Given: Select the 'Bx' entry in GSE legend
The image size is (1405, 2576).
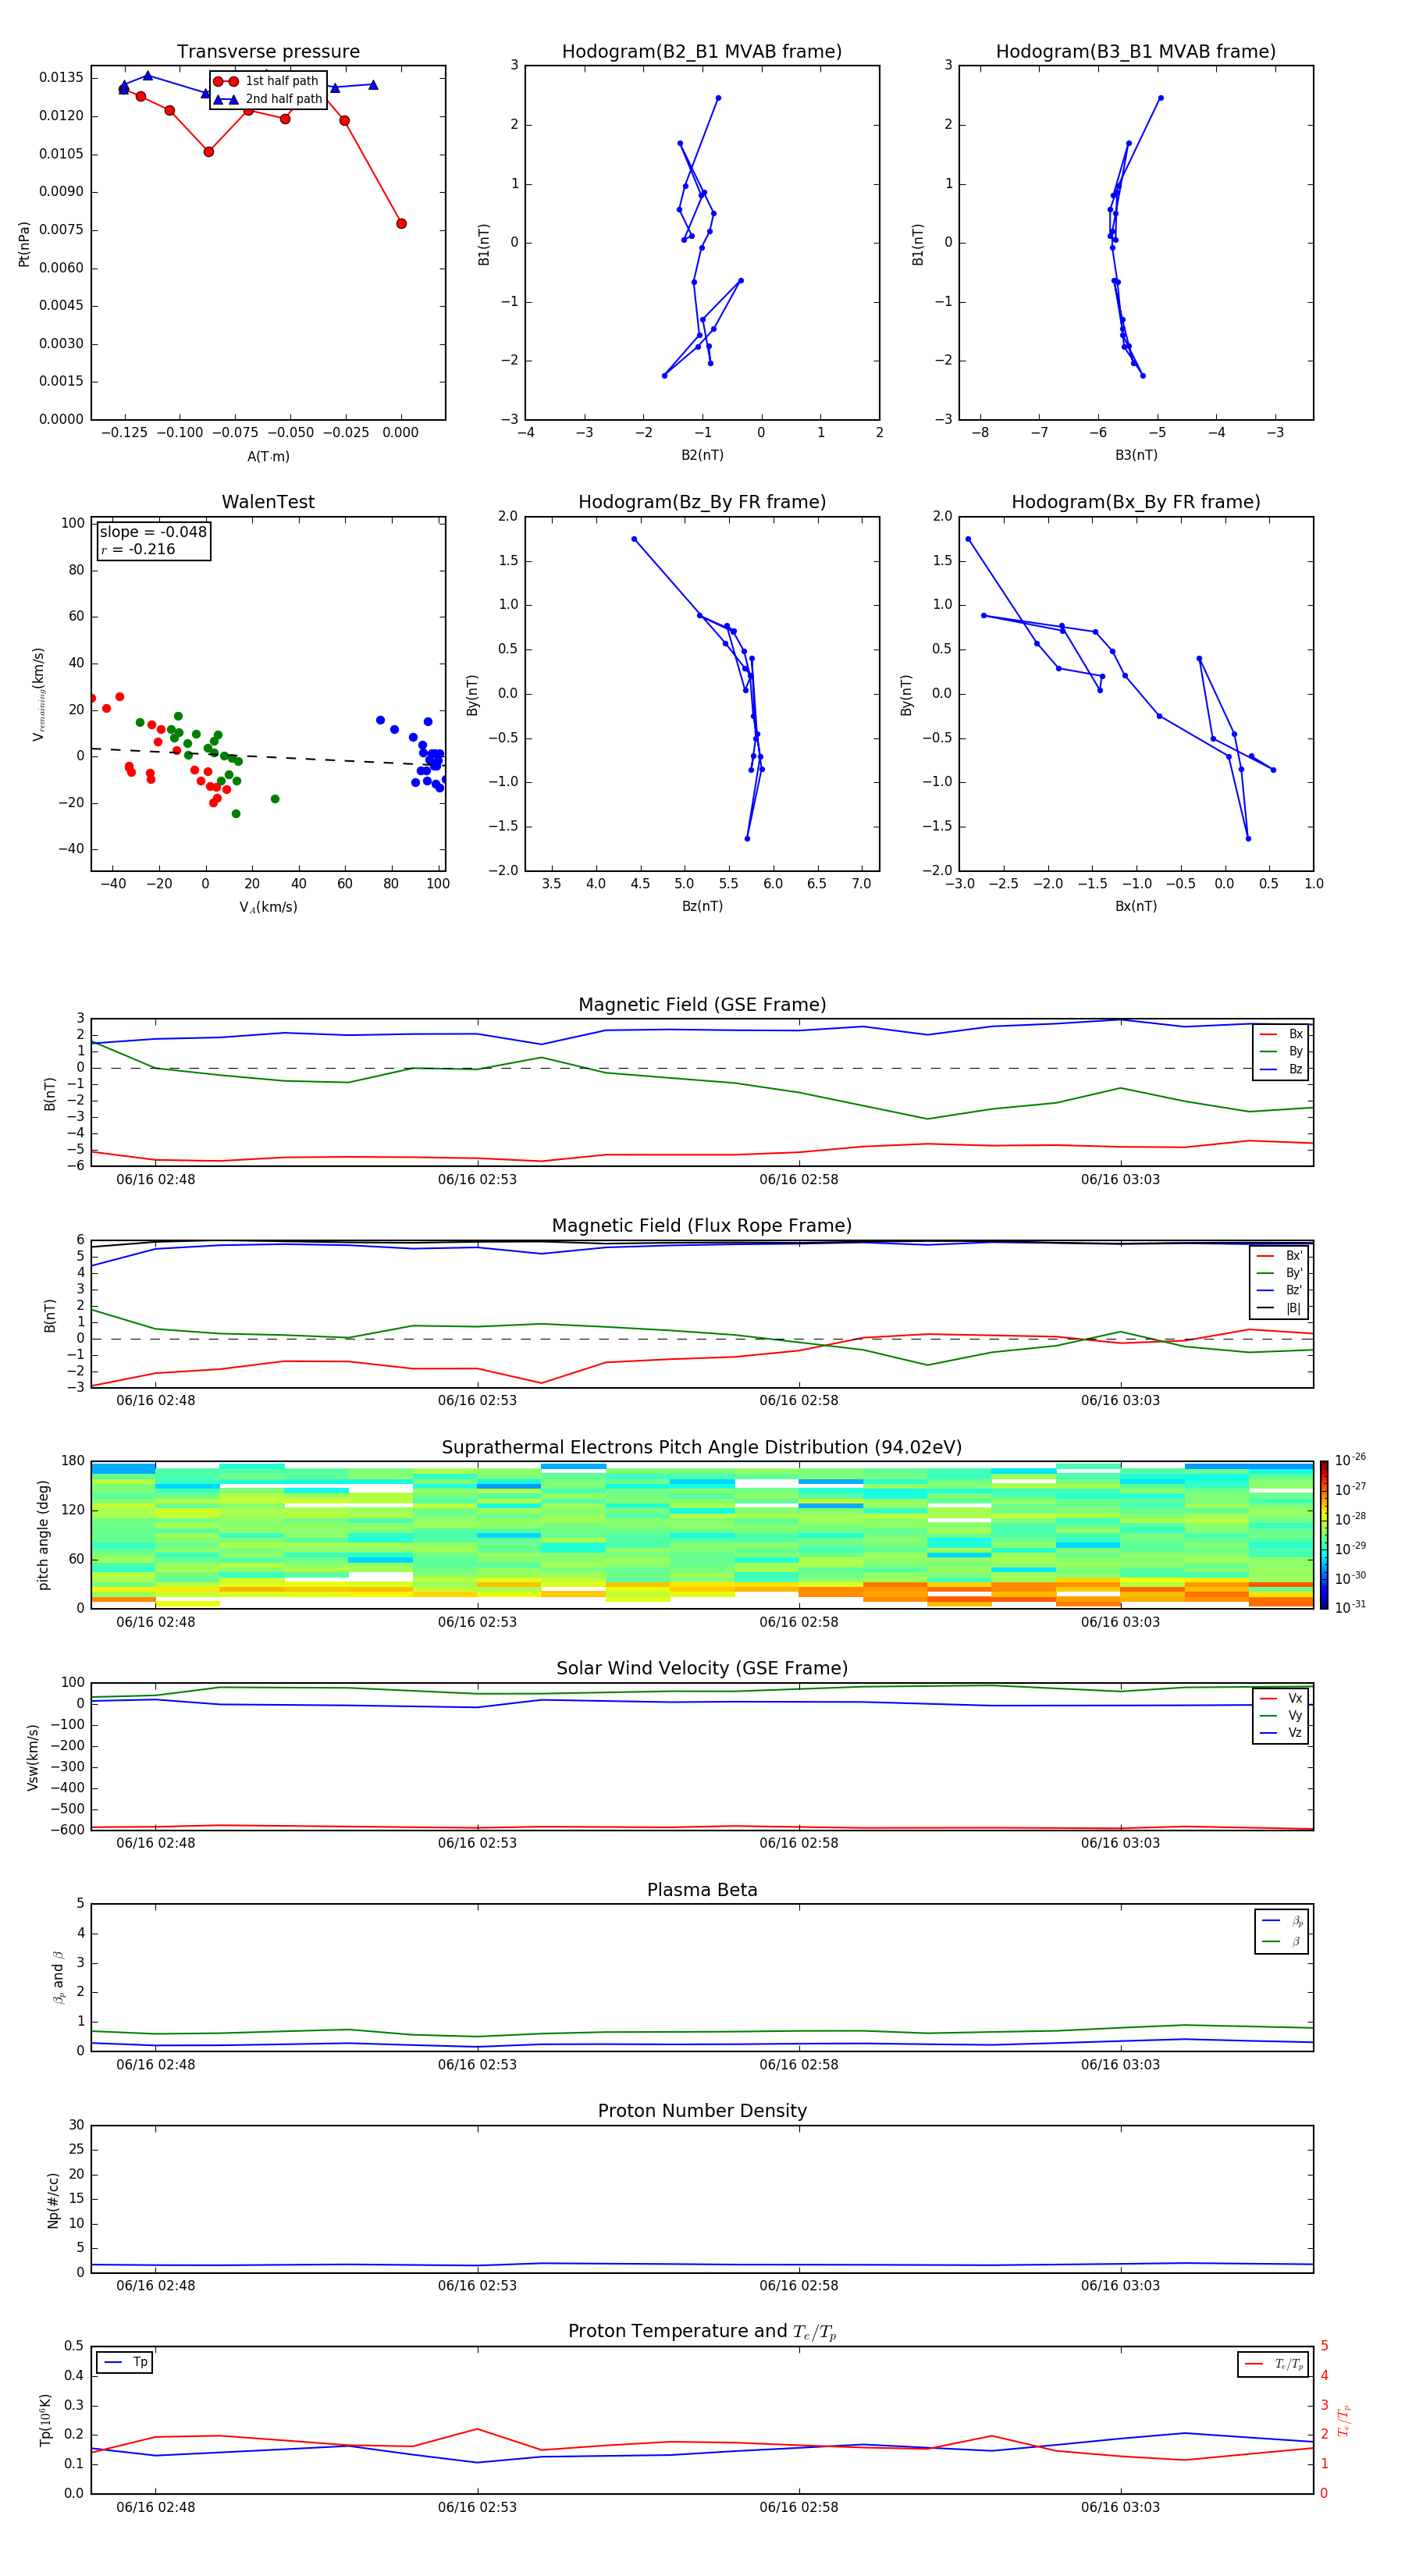Looking at the screenshot, I should pos(1281,1035).
